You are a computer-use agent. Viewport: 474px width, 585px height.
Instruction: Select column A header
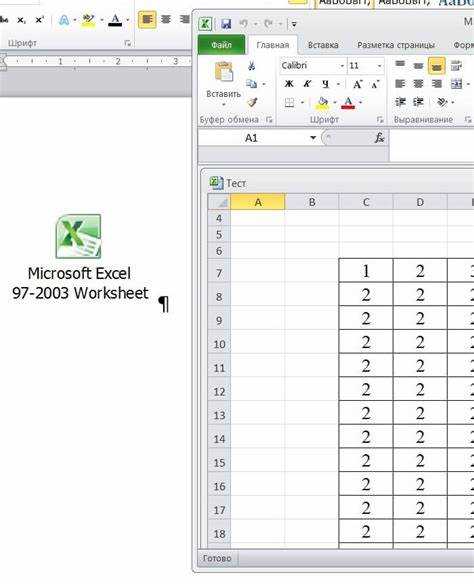[x=258, y=202]
